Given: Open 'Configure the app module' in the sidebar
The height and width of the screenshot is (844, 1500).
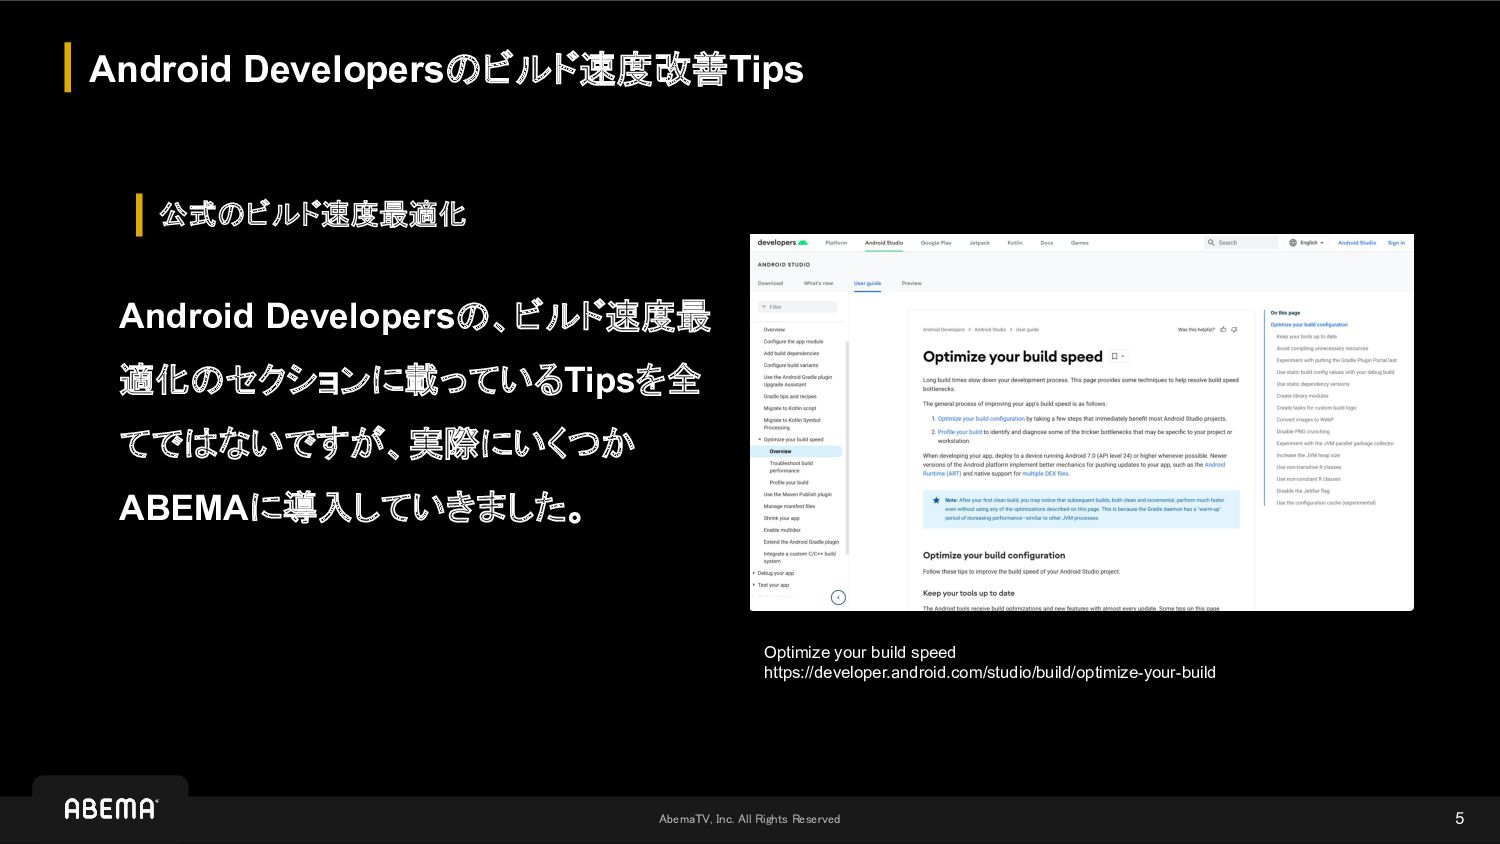Looking at the screenshot, I should click(x=793, y=341).
